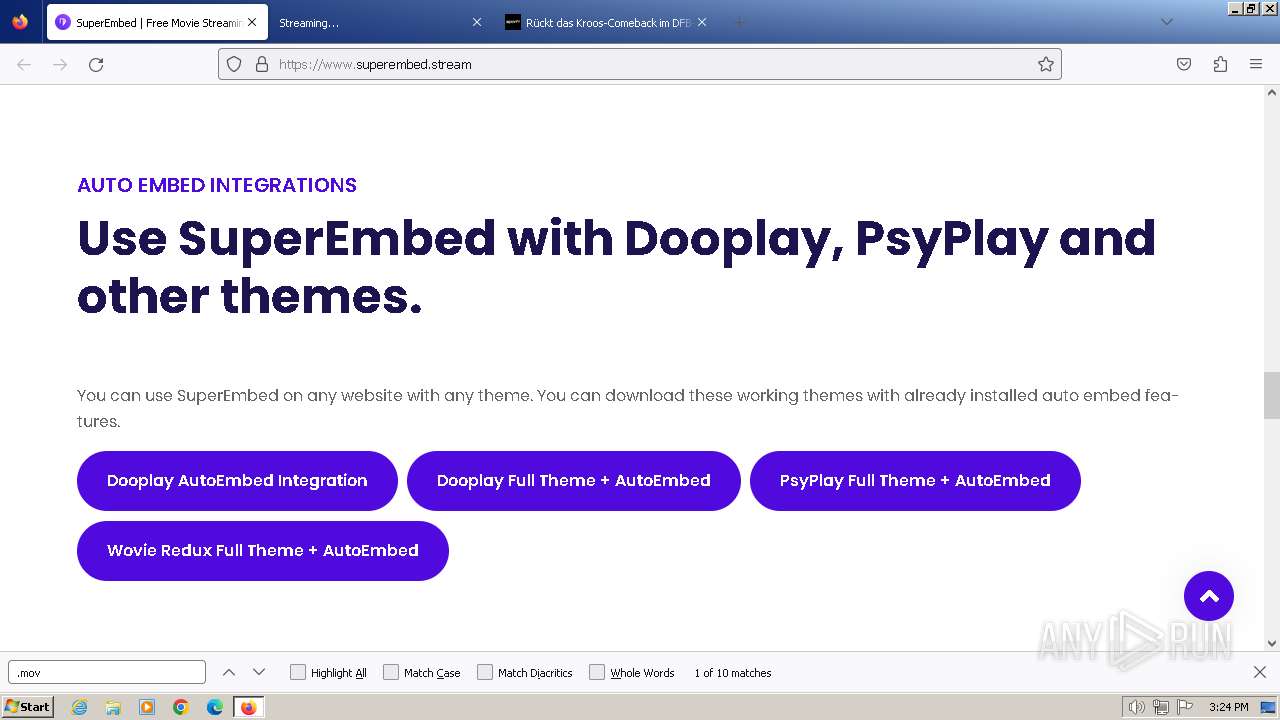Screen dimensions: 1280x720
Task: Reload the current page
Action: (96, 64)
